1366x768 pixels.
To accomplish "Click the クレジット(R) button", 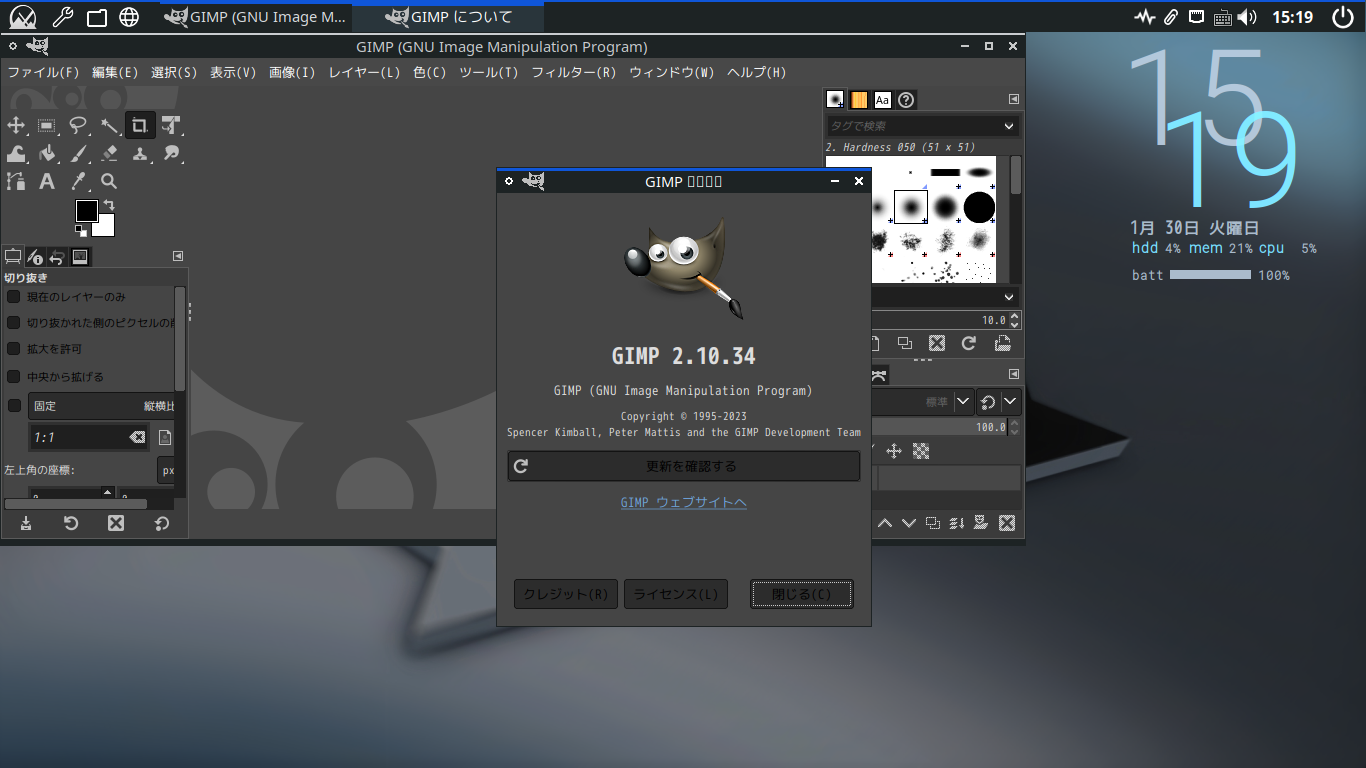I will coord(566,594).
